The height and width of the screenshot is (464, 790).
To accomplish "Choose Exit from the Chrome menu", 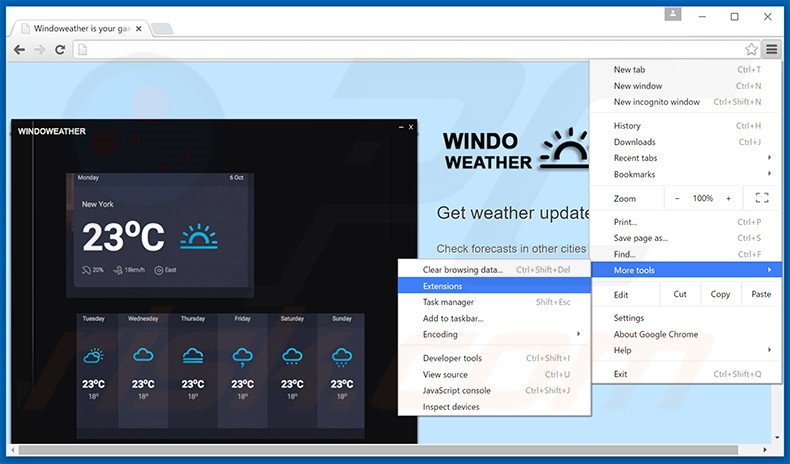I will [x=686, y=373].
